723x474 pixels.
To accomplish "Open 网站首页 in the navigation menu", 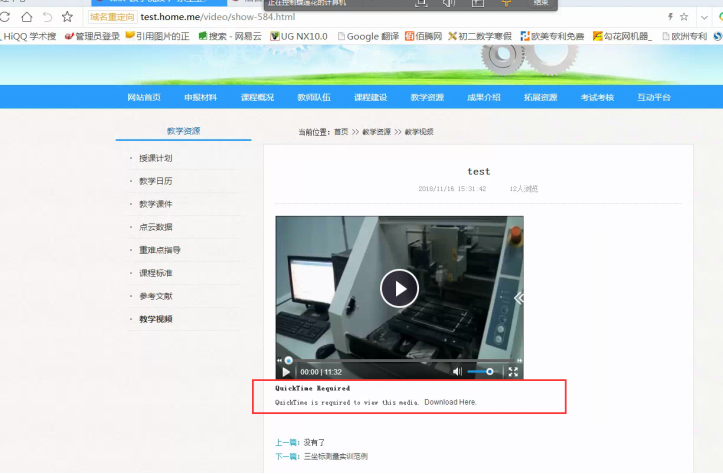I will 144,97.
